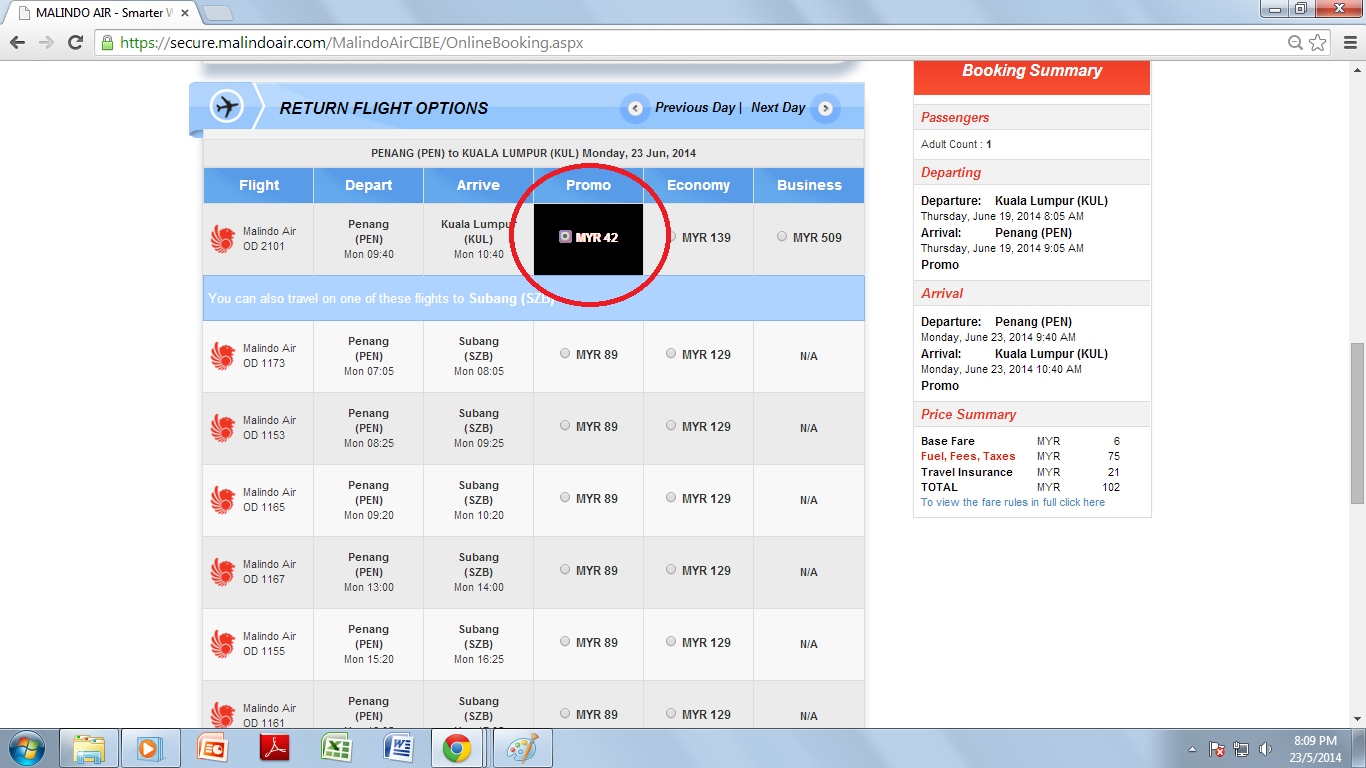Select Economy MYR 139 for OD 2101

tap(673, 237)
